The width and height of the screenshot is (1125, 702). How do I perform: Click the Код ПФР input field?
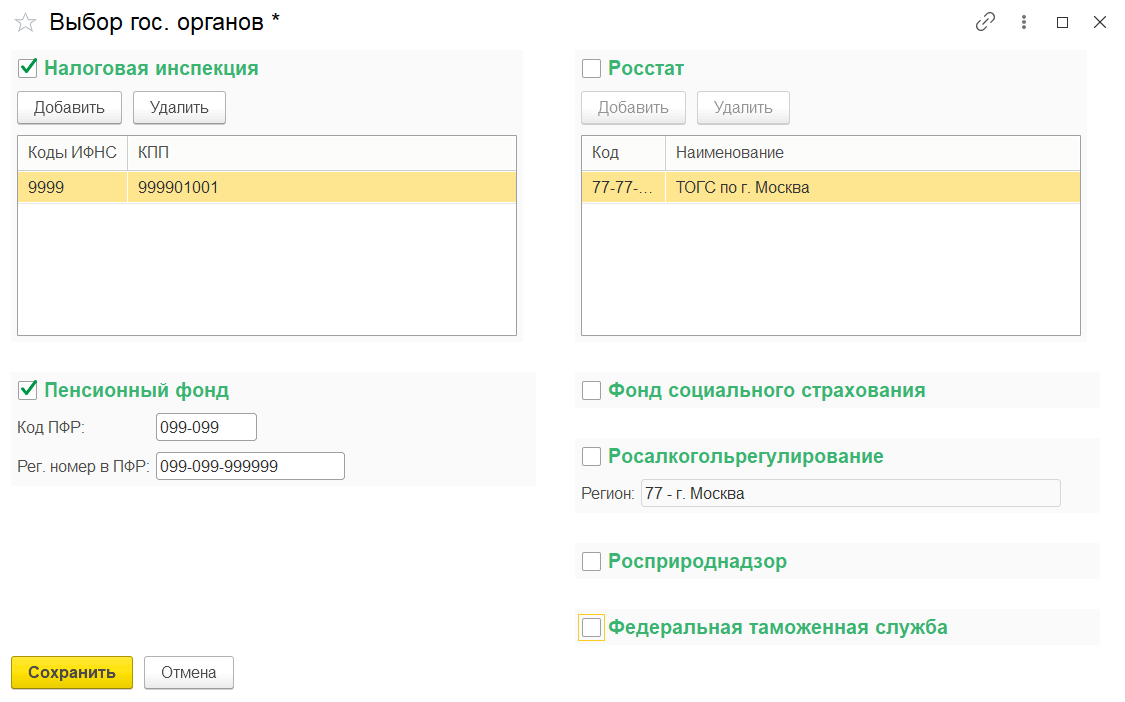click(x=206, y=428)
